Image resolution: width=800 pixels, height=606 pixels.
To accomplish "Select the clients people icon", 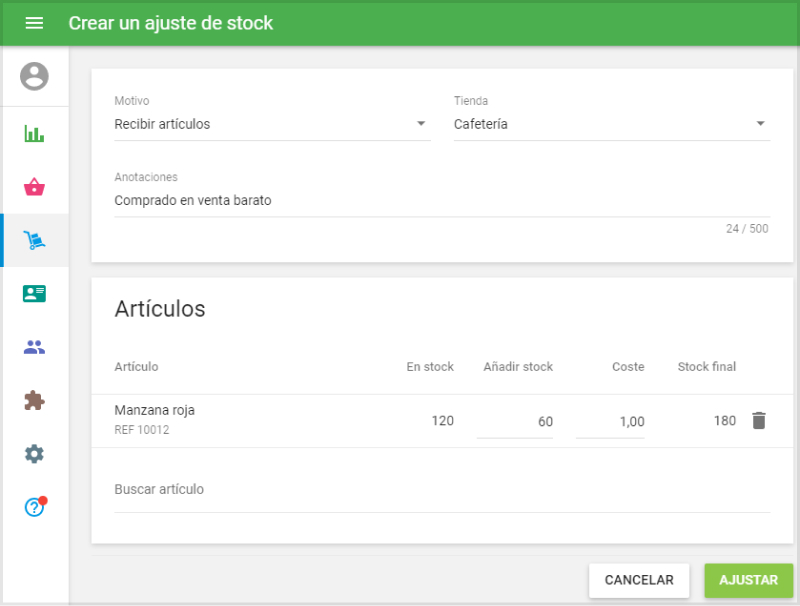I will [x=35, y=346].
